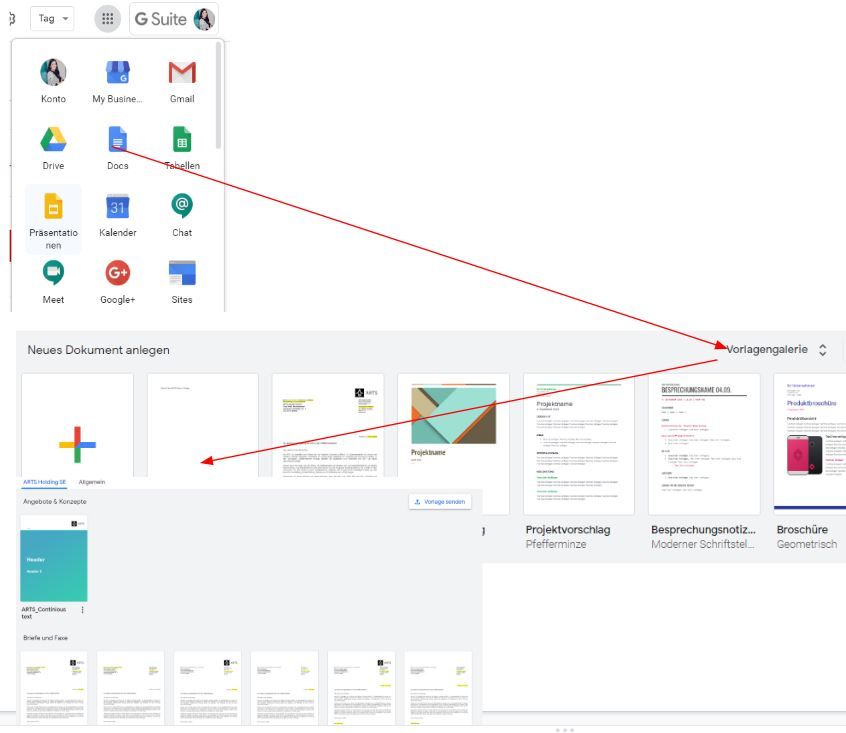The height and width of the screenshot is (733, 846).
Task: Pick the Besprechungsnotizen template thumbnail
Action: point(704,444)
